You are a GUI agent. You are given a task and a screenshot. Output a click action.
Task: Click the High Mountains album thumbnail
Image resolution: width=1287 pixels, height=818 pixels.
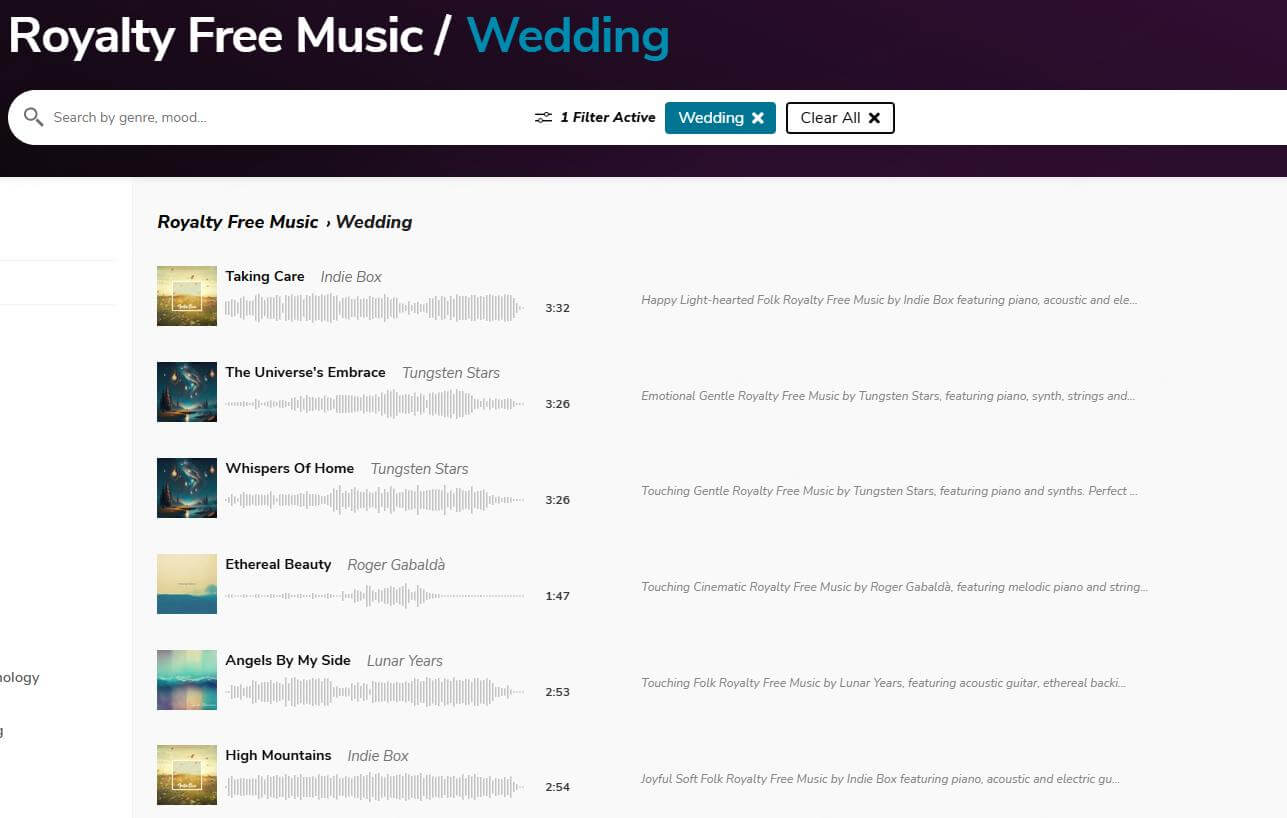186,774
